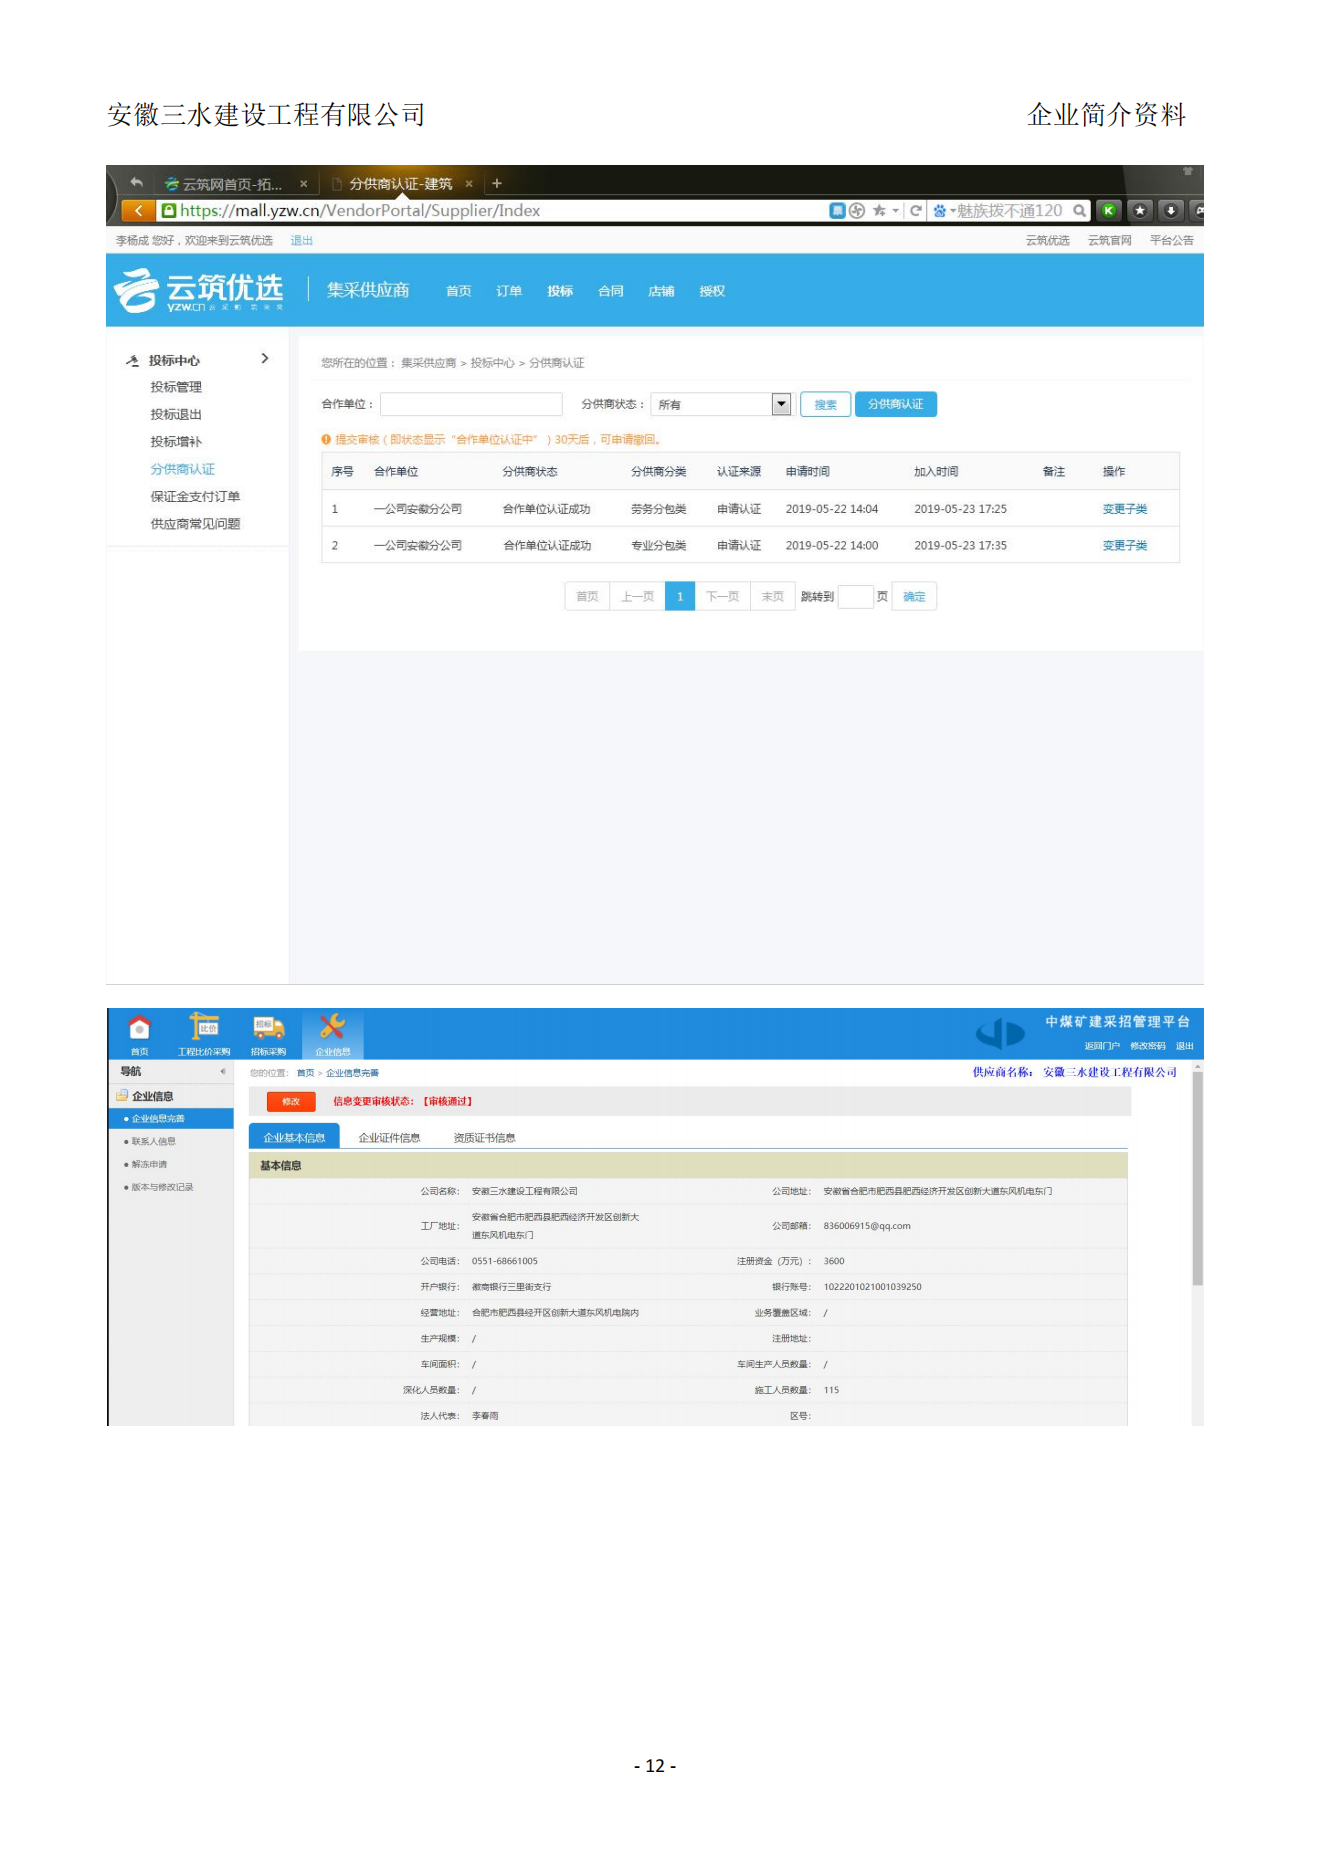Click the 跳转到 page number field
This screenshot has height=1871, width=1323.
click(856, 597)
